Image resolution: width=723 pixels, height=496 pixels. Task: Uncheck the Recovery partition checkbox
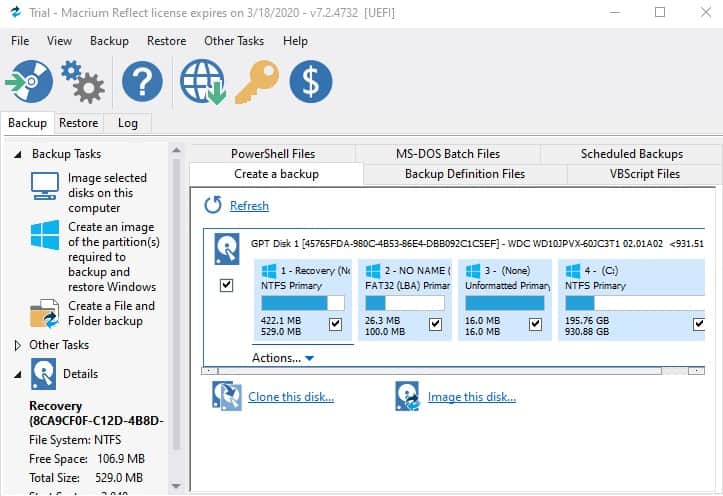point(336,325)
